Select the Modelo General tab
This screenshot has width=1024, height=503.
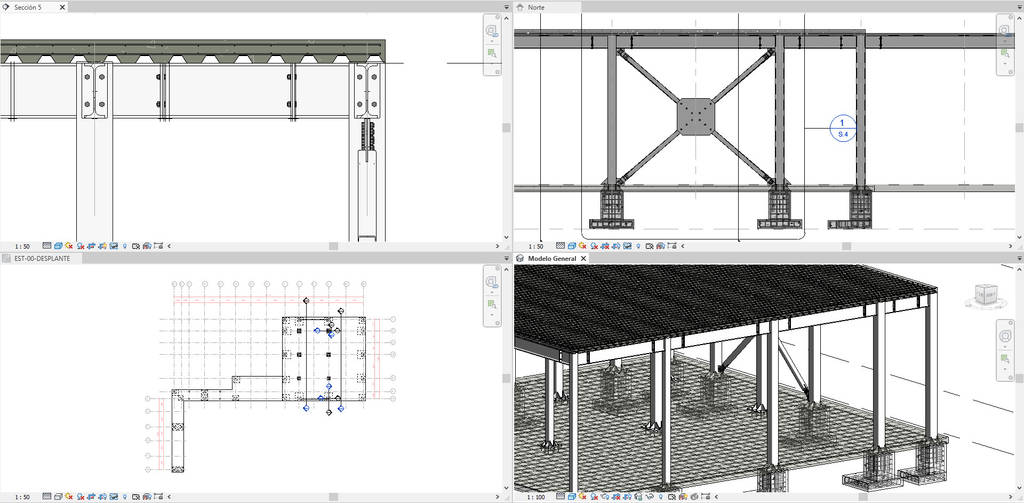pos(552,259)
